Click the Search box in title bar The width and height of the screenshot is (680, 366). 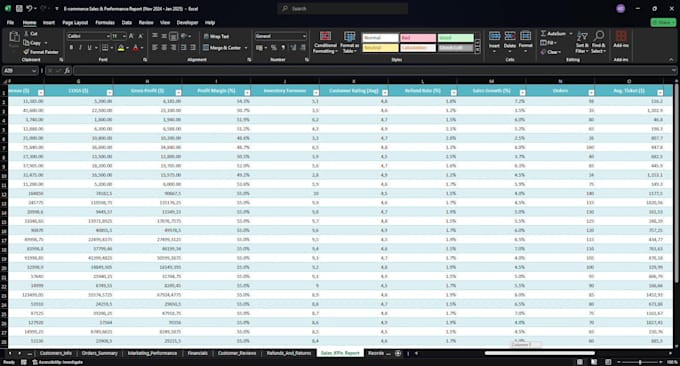(x=343, y=8)
